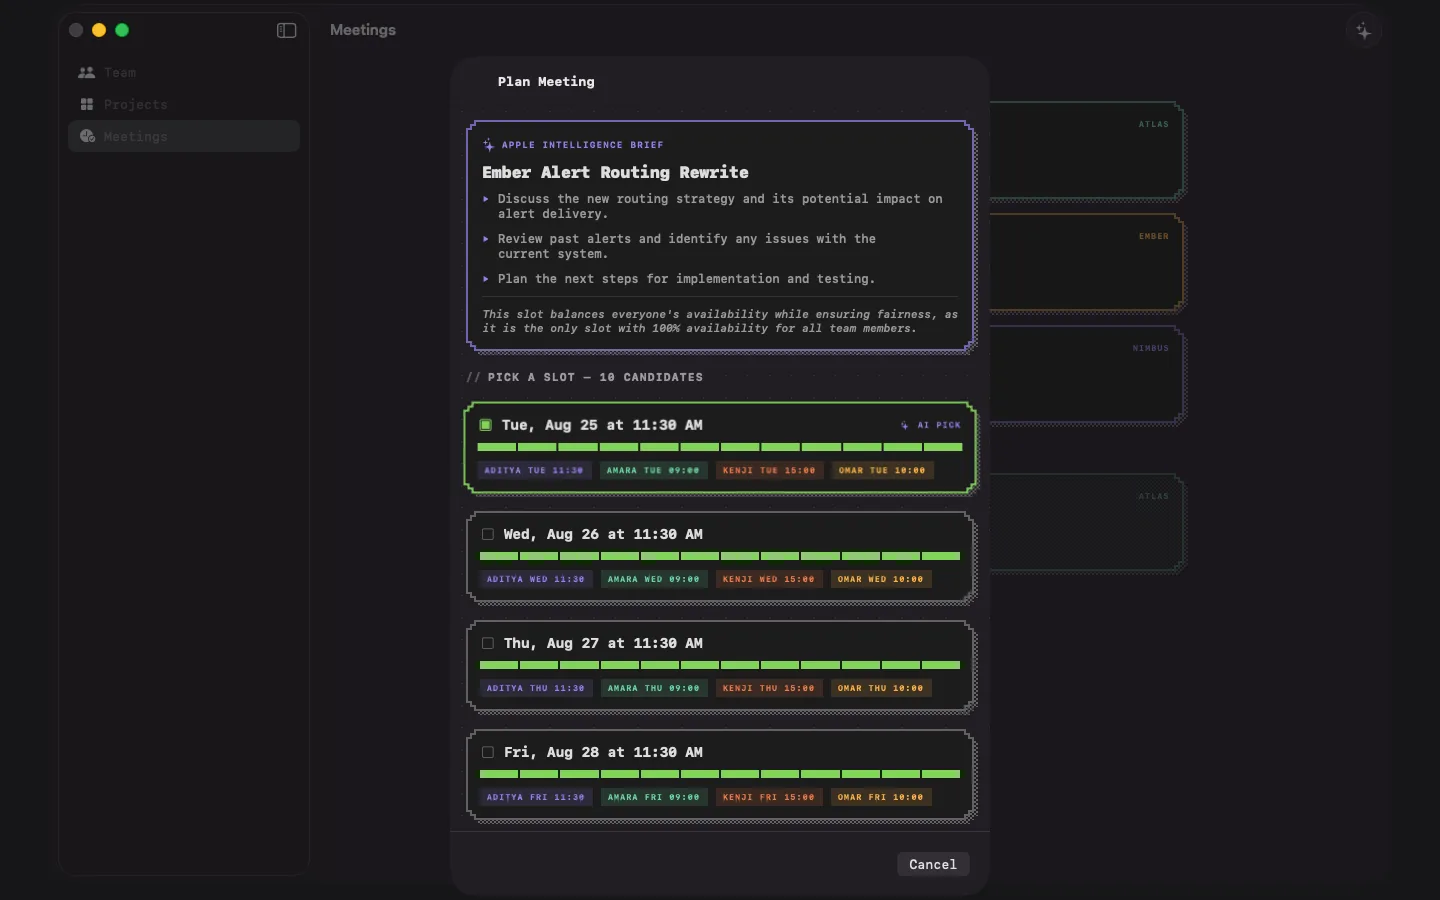The image size is (1440, 900).
Task: Click the KENJI TUE 15:00 tag
Action: [769, 470]
